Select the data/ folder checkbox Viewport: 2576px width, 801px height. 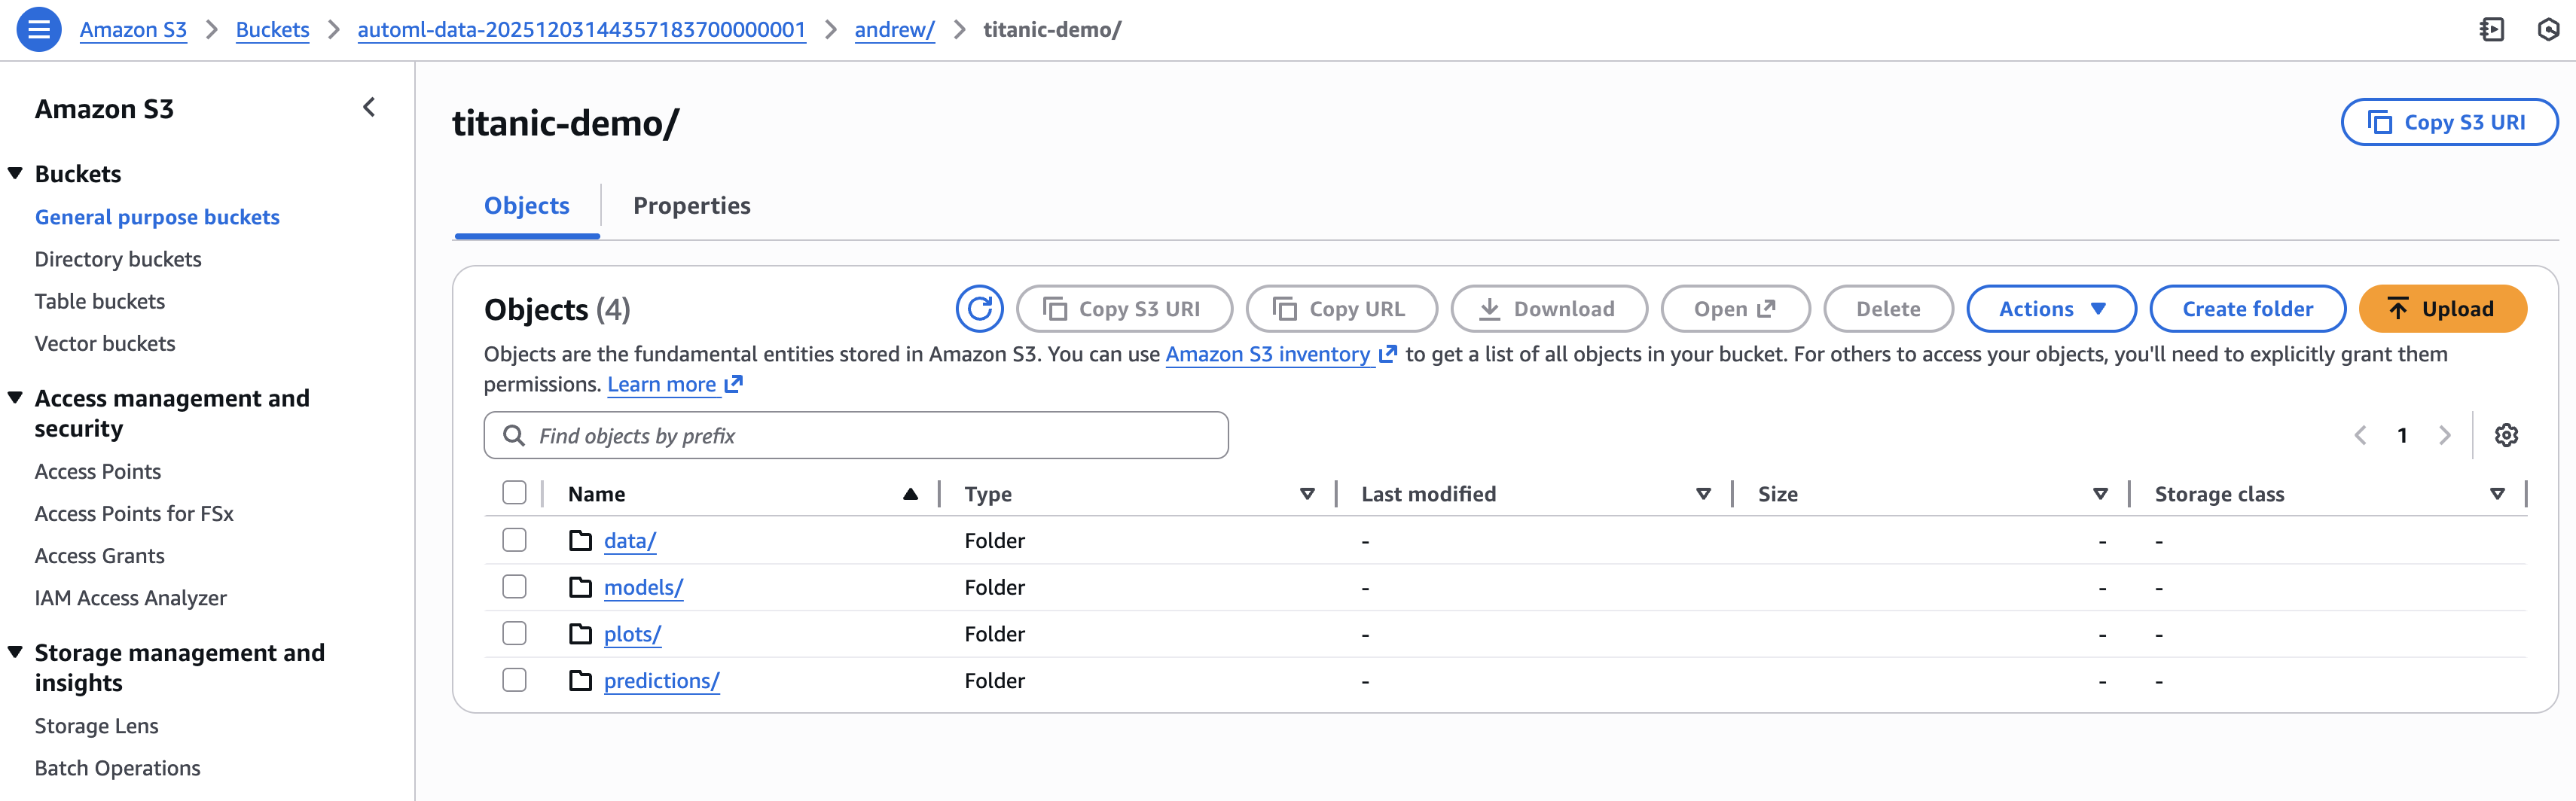[514, 540]
